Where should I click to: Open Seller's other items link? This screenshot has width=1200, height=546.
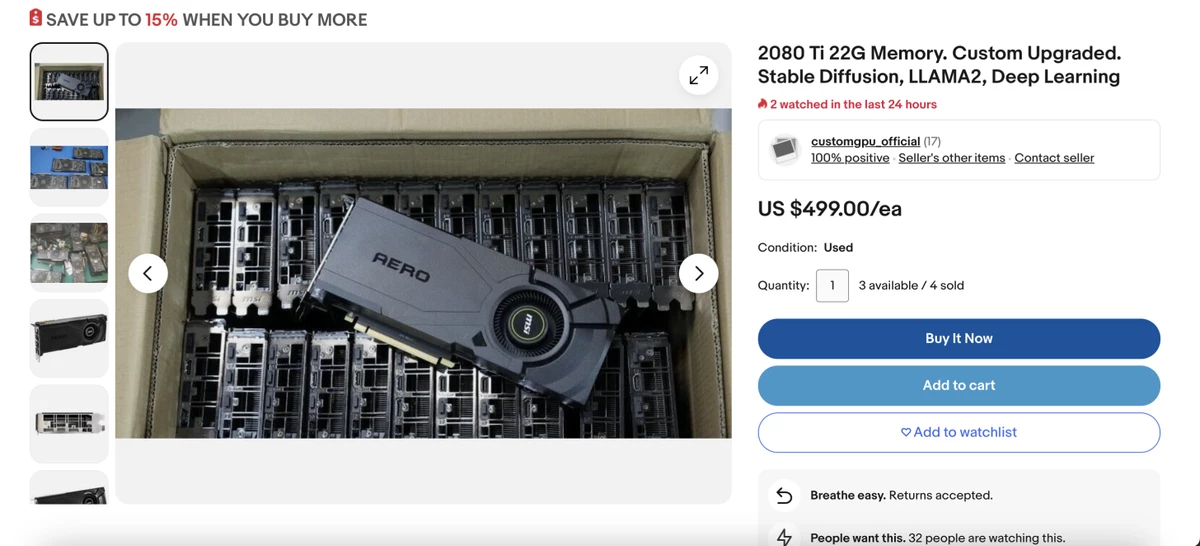click(x=952, y=158)
